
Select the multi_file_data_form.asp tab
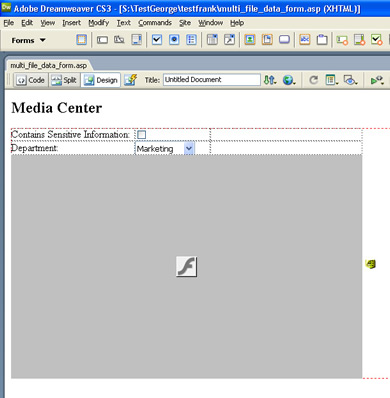tap(49, 65)
